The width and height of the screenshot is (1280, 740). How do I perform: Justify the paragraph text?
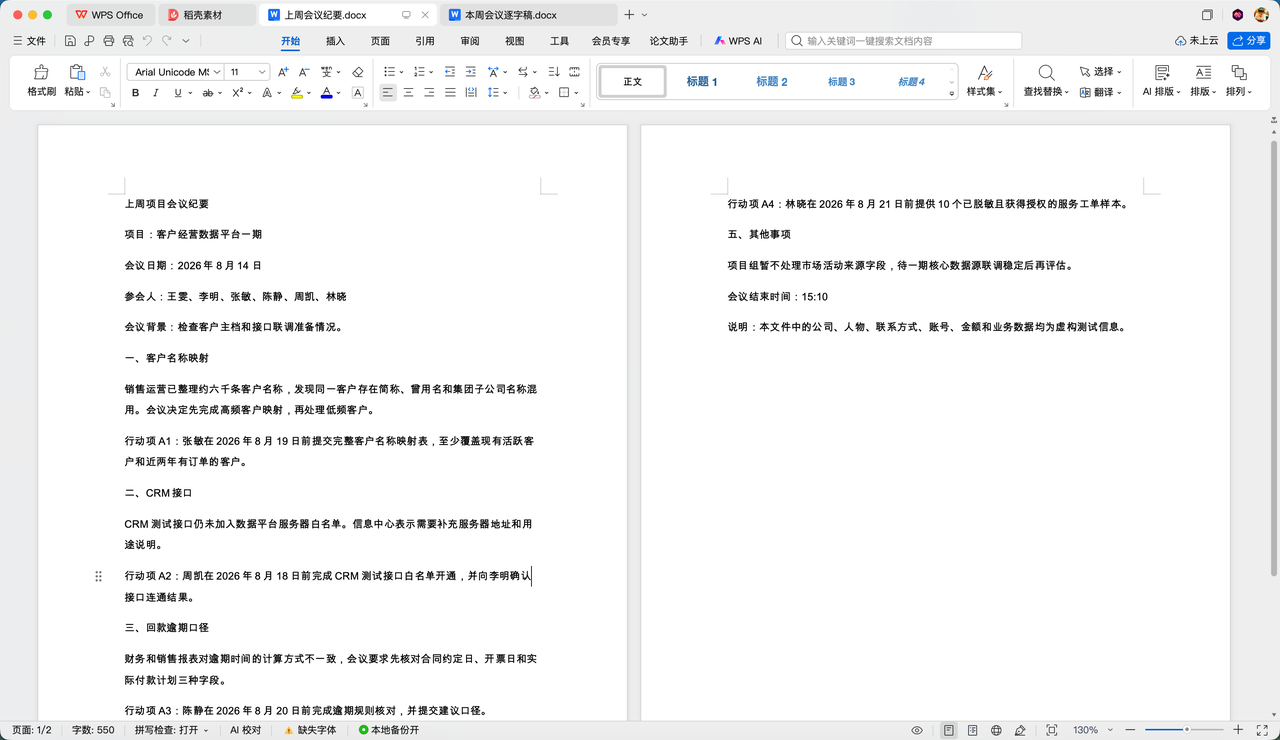(450, 93)
